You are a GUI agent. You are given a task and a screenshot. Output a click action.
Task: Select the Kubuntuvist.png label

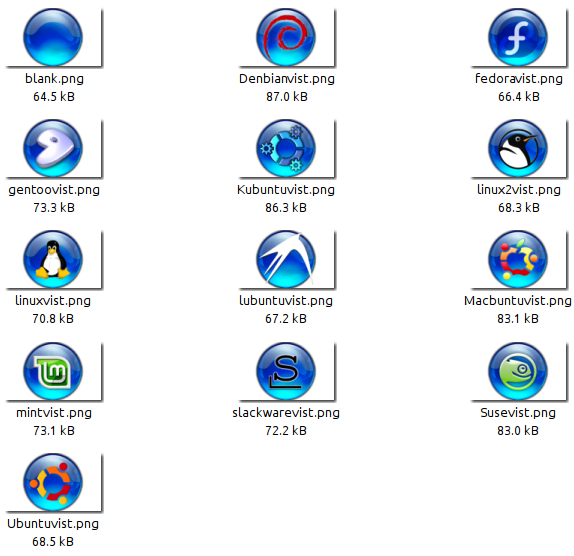(x=286, y=190)
